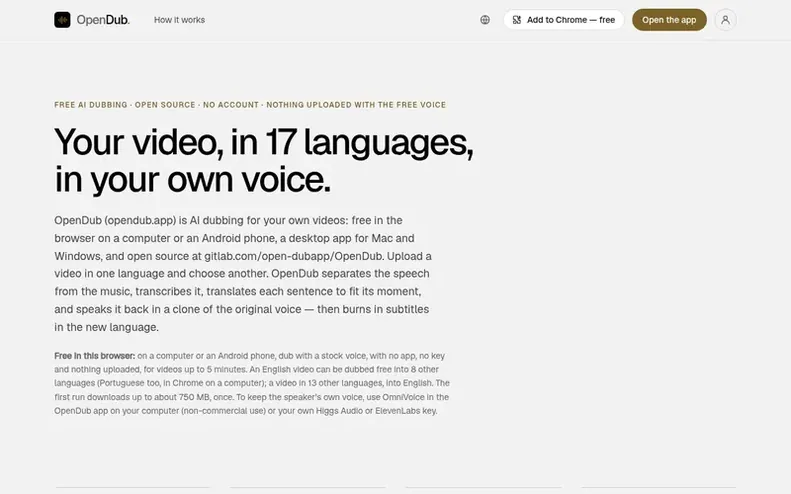The width and height of the screenshot is (791, 494).
Task: Click 'Higgs Audio or ElevenLabs key' text
Action: (376, 411)
